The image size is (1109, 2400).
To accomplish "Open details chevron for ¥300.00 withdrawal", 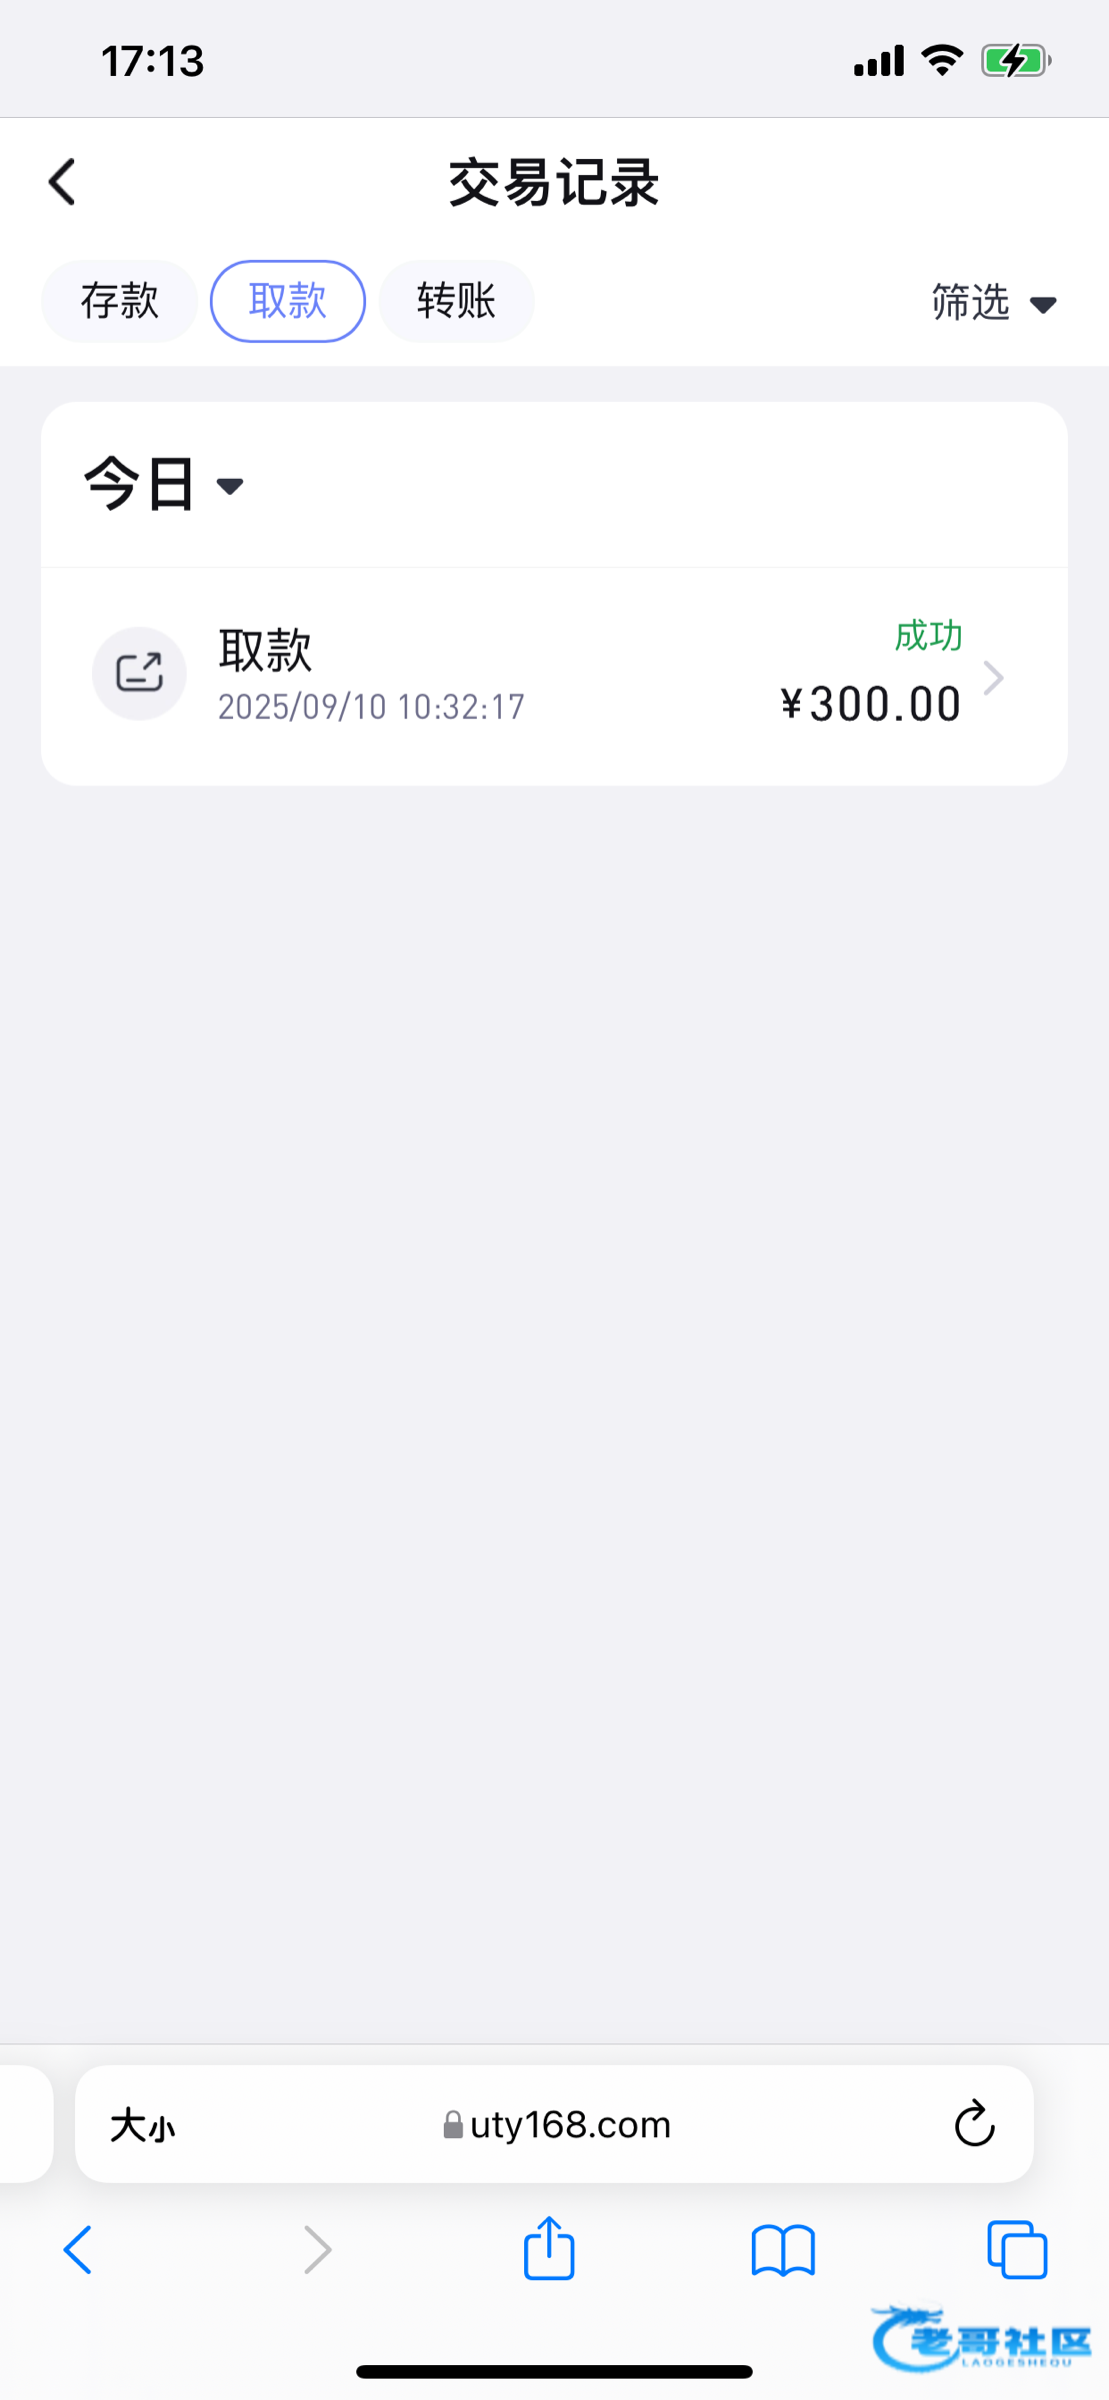I will tap(993, 678).
